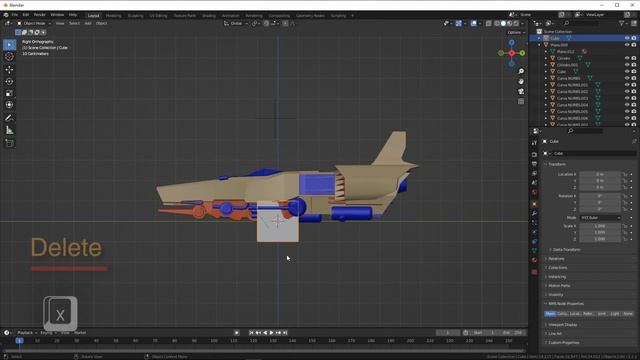Click the Joint type button

(x=602, y=313)
